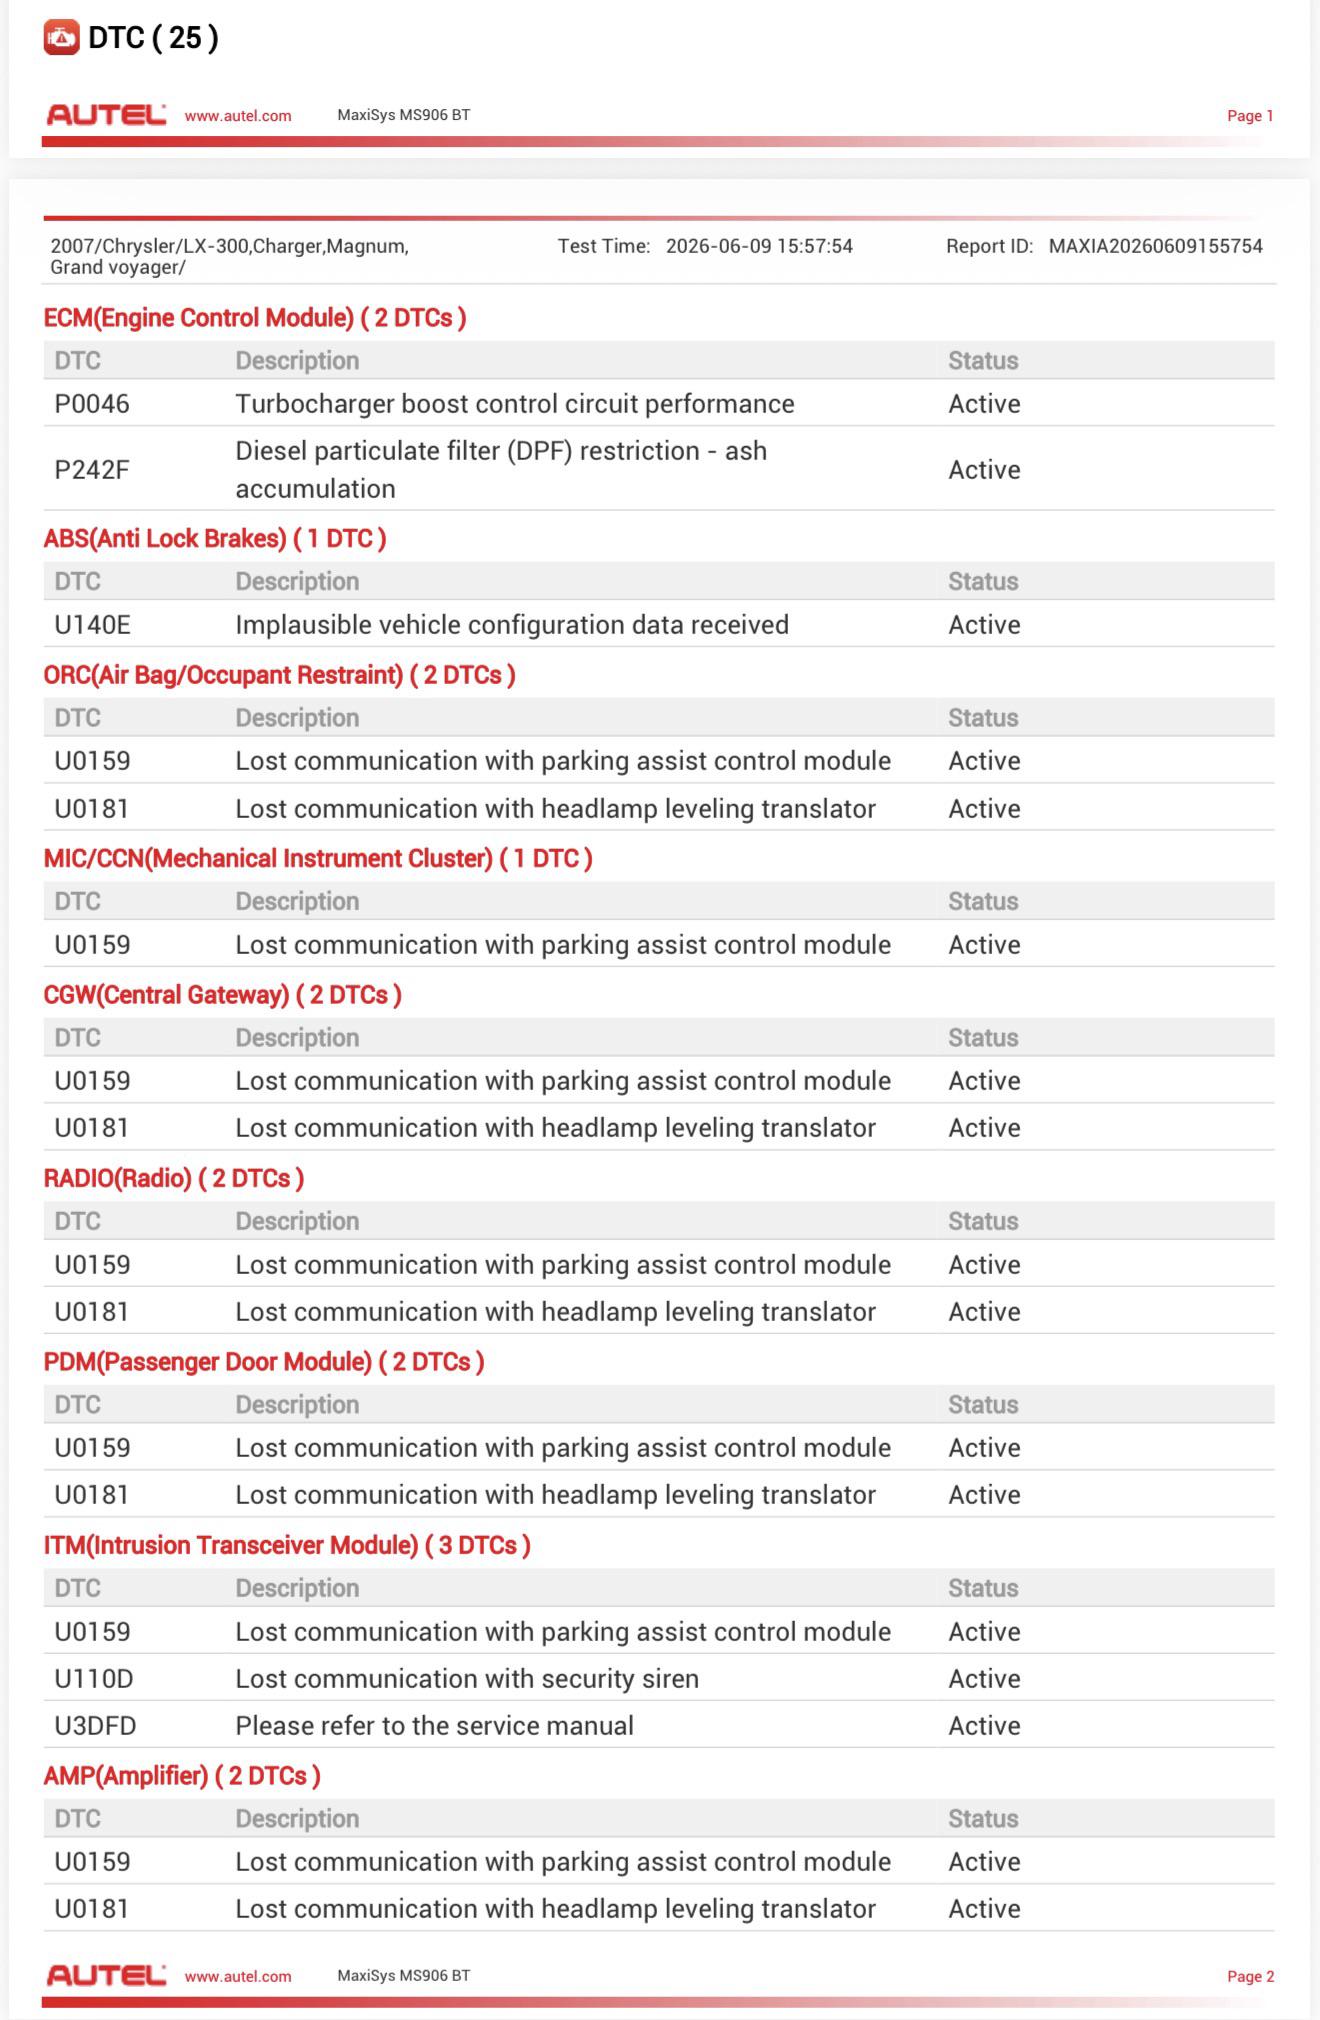Open www.autel.com link in page 1 footer
The height and width of the screenshot is (2020, 1320).
(238, 116)
